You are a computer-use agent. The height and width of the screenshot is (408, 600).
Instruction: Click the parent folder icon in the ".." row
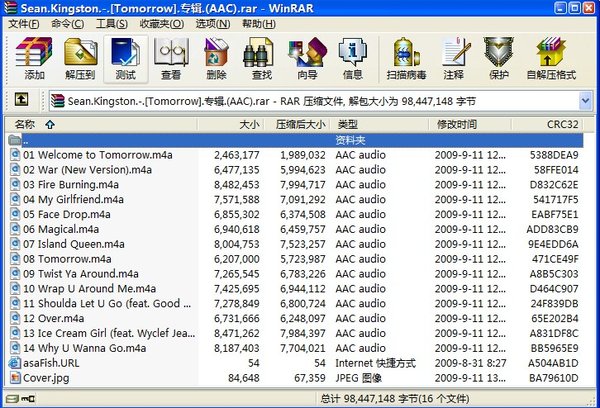(15, 140)
